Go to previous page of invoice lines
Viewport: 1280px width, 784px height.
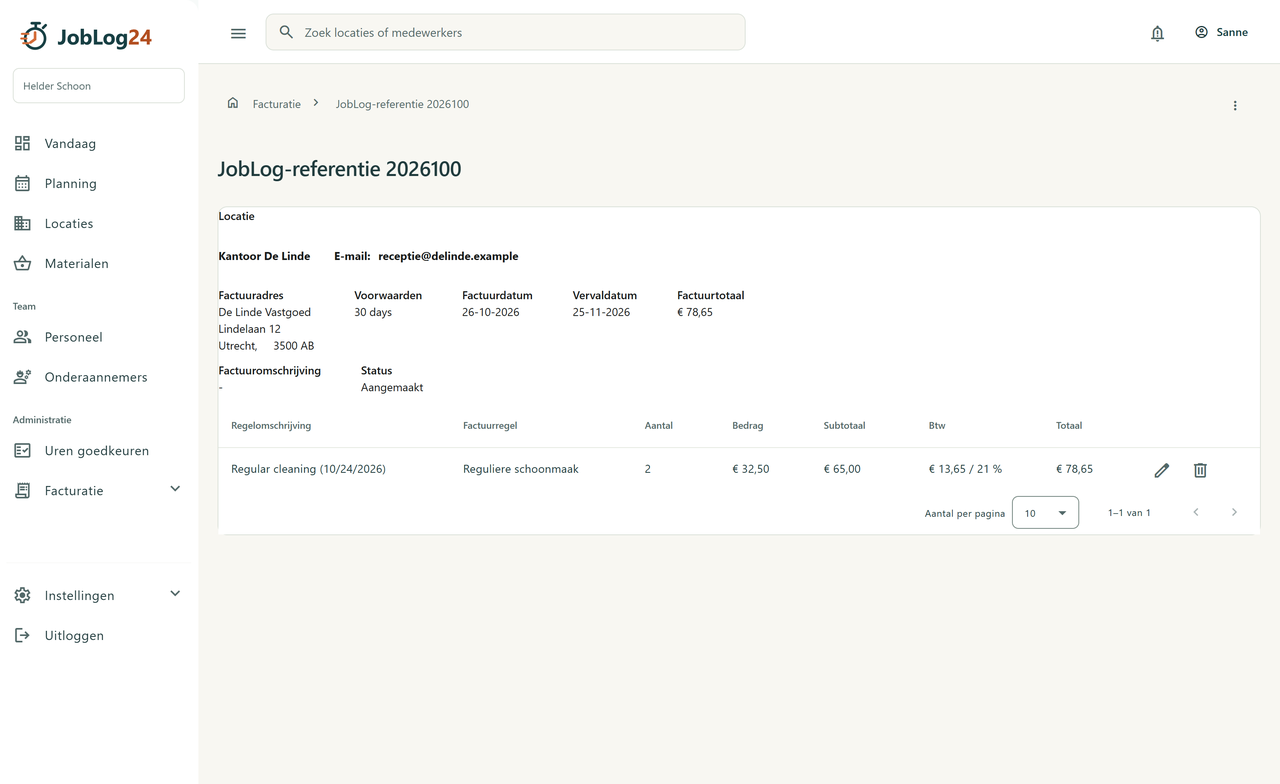(1196, 512)
